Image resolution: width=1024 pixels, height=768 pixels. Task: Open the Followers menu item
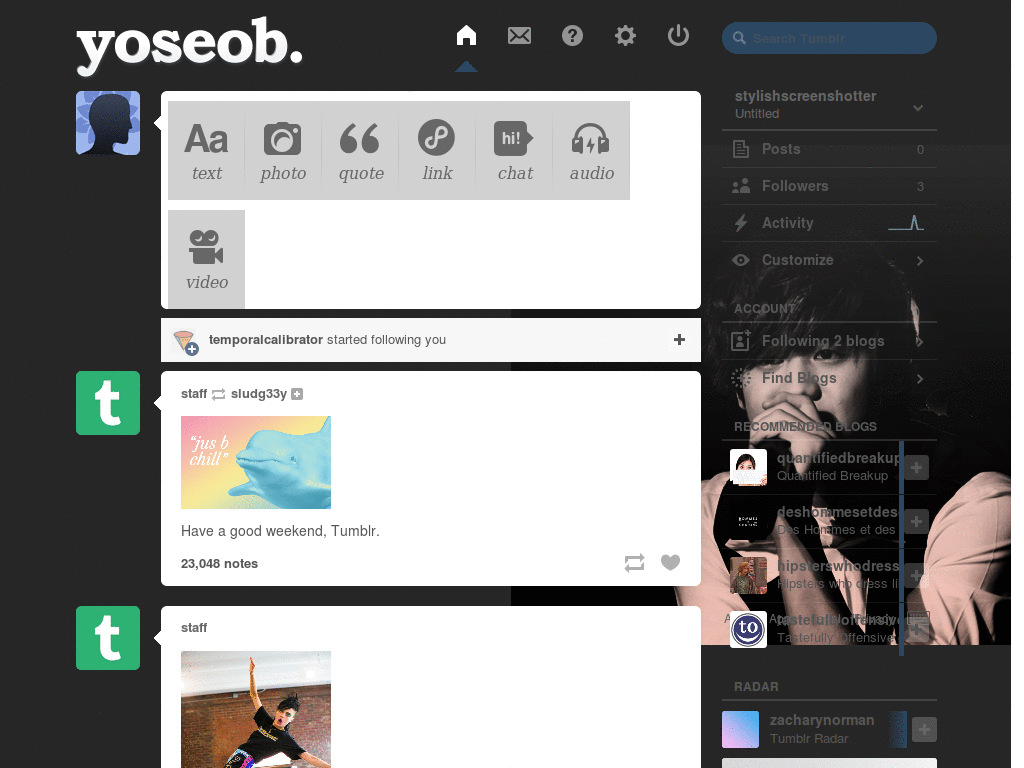pos(829,186)
